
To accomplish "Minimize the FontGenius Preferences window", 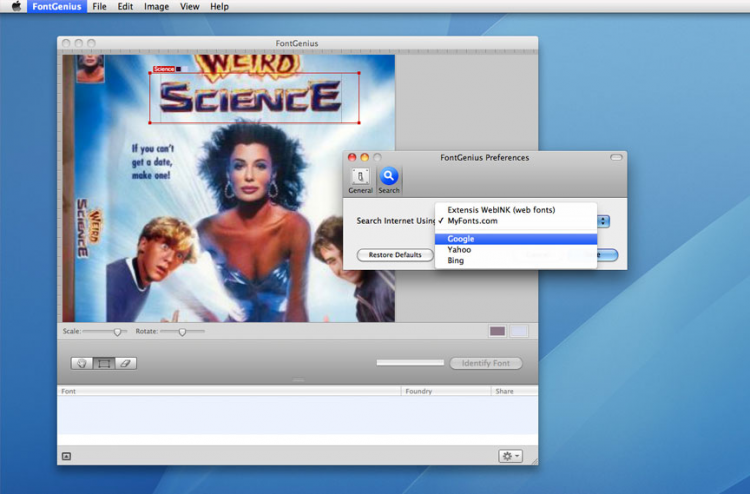I will [x=364, y=157].
